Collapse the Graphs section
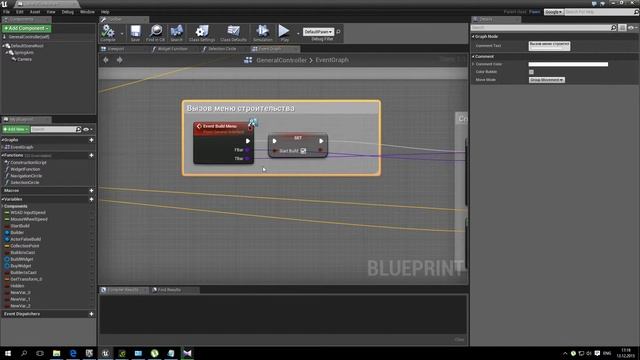This screenshot has height=360, width=640. pos(2,140)
